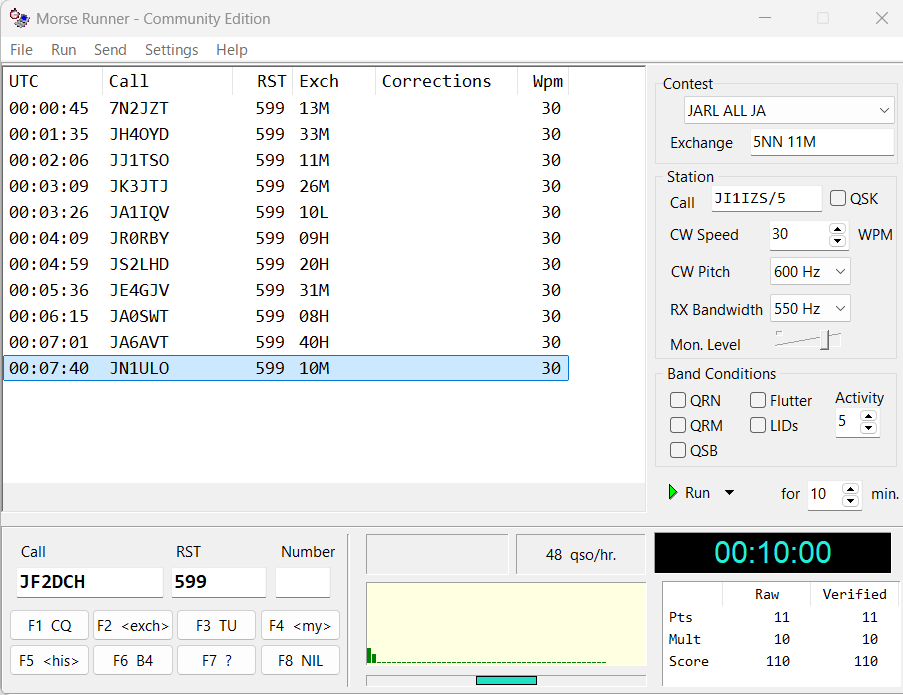Click the Morse Runner app icon in title bar
The width and height of the screenshot is (903, 695).
[20, 18]
